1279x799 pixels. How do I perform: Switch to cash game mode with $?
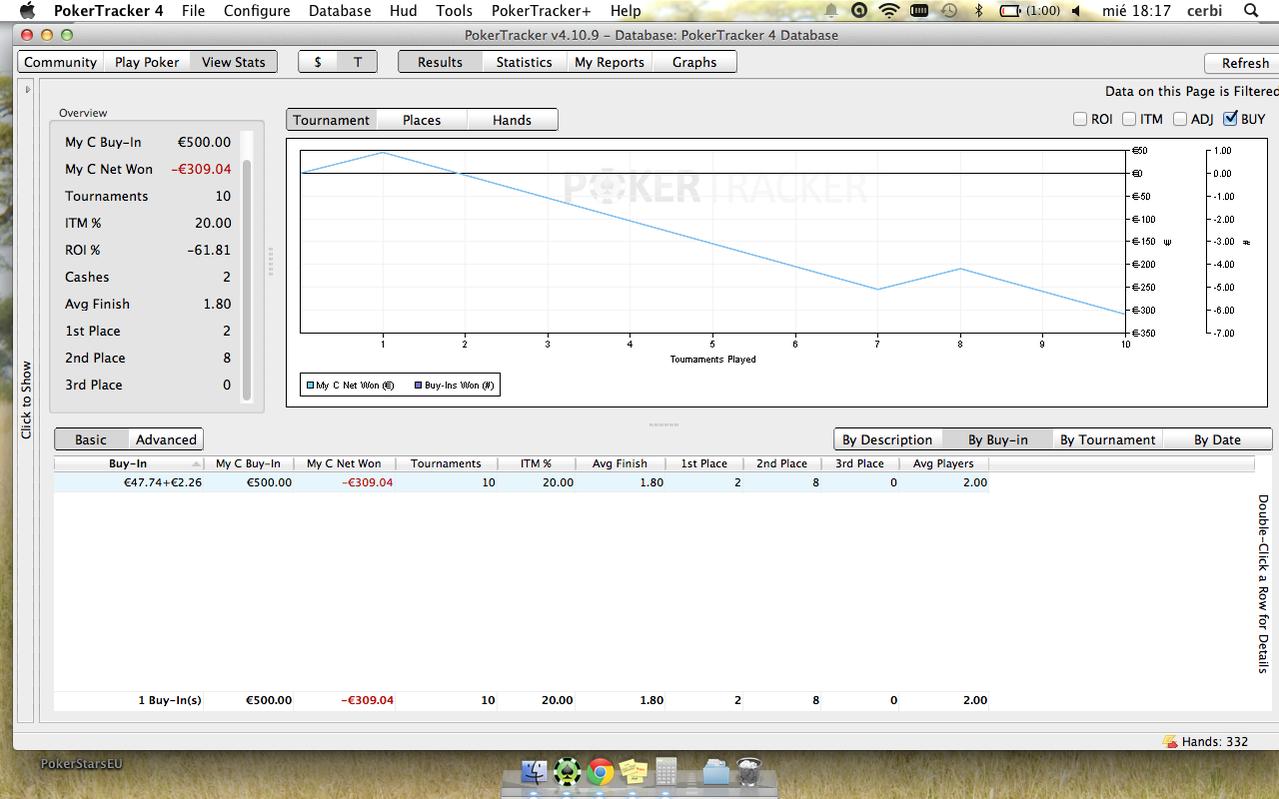pyautogui.click(x=318, y=62)
